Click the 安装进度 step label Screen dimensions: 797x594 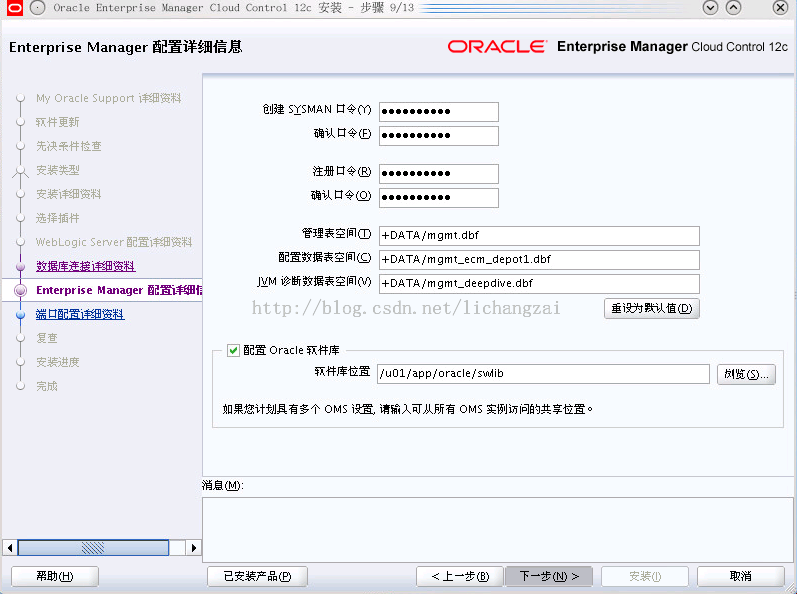(x=57, y=362)
